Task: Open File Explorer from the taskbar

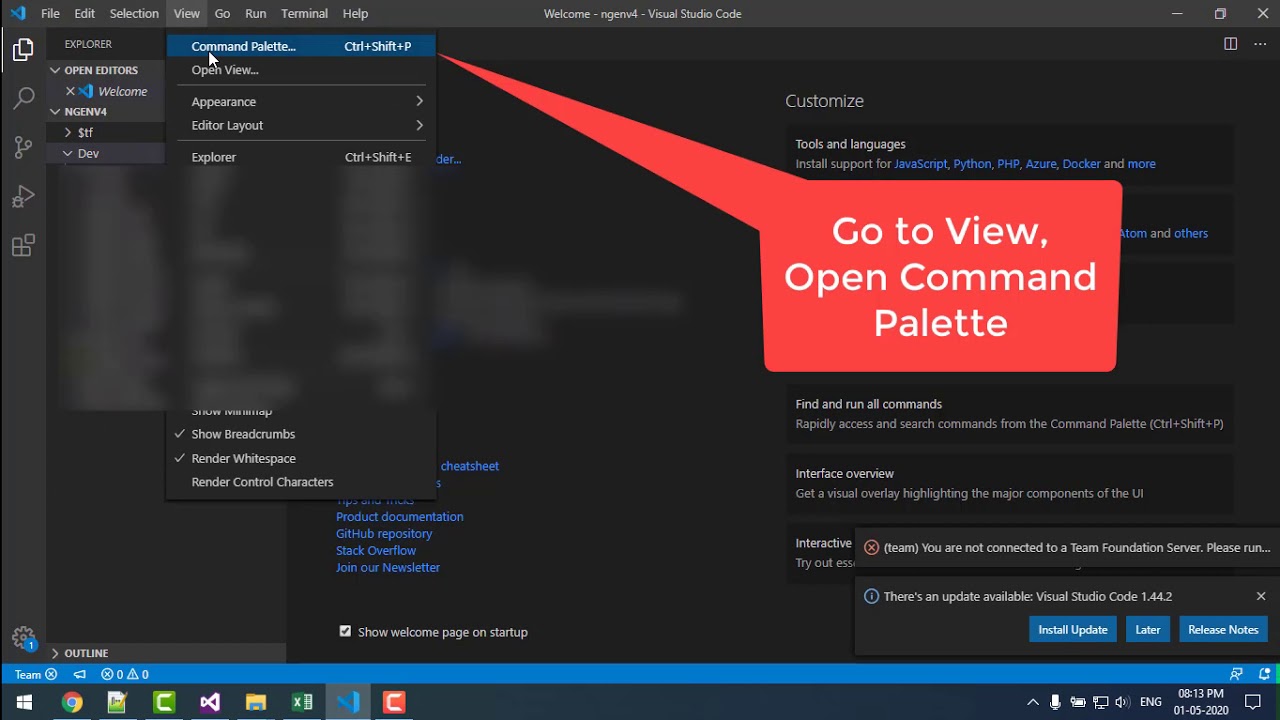Action: tap(256, 702)
